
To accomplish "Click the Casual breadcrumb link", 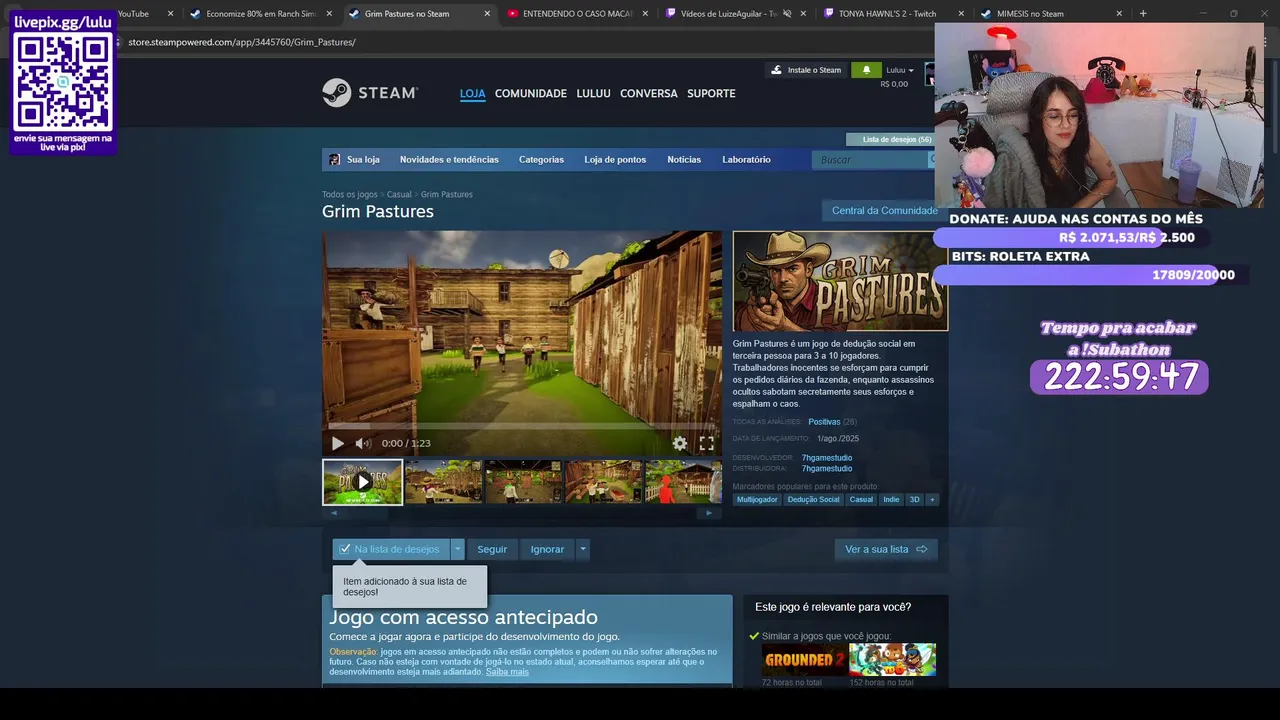I will click(399, 194).
